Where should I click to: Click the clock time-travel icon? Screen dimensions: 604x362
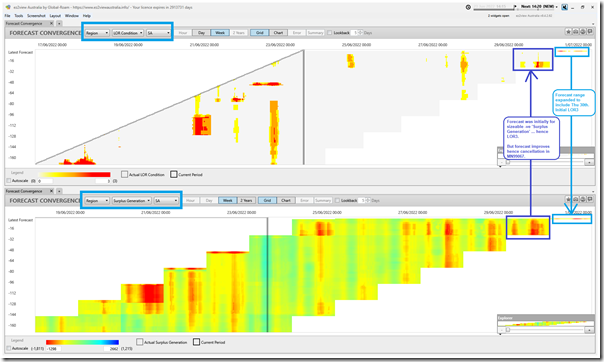pyautogui.click(x=468, y=7)
